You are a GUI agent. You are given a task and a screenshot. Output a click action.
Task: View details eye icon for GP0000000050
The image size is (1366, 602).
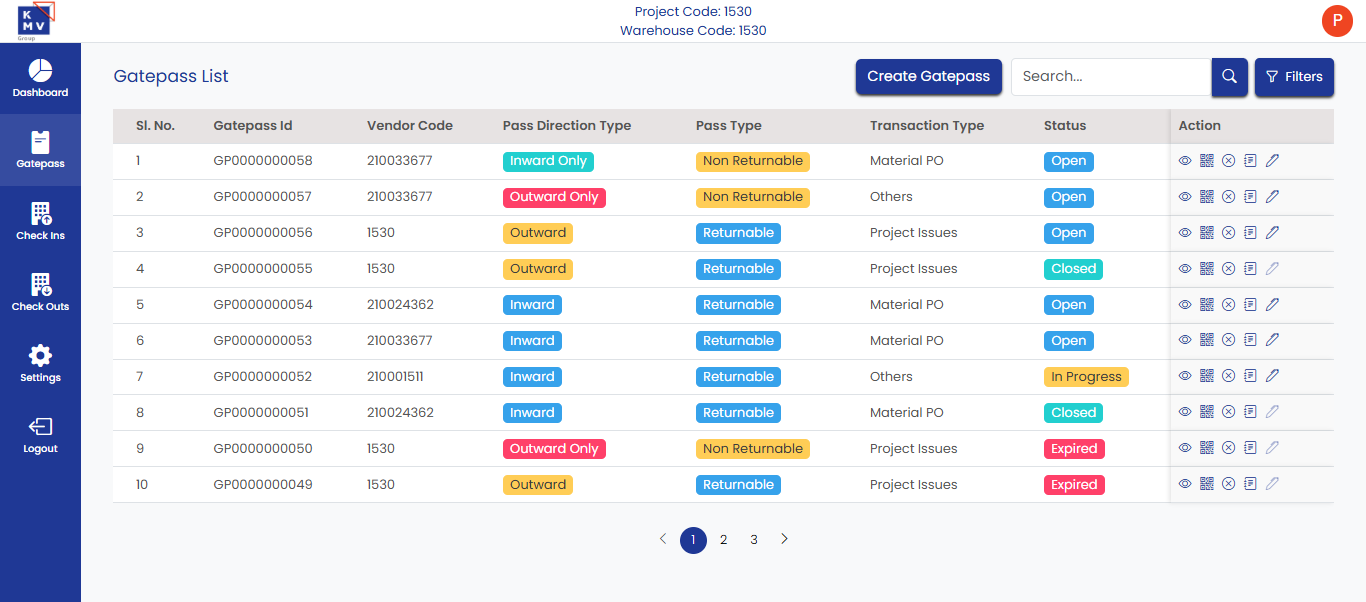(x=1185, y=449)
